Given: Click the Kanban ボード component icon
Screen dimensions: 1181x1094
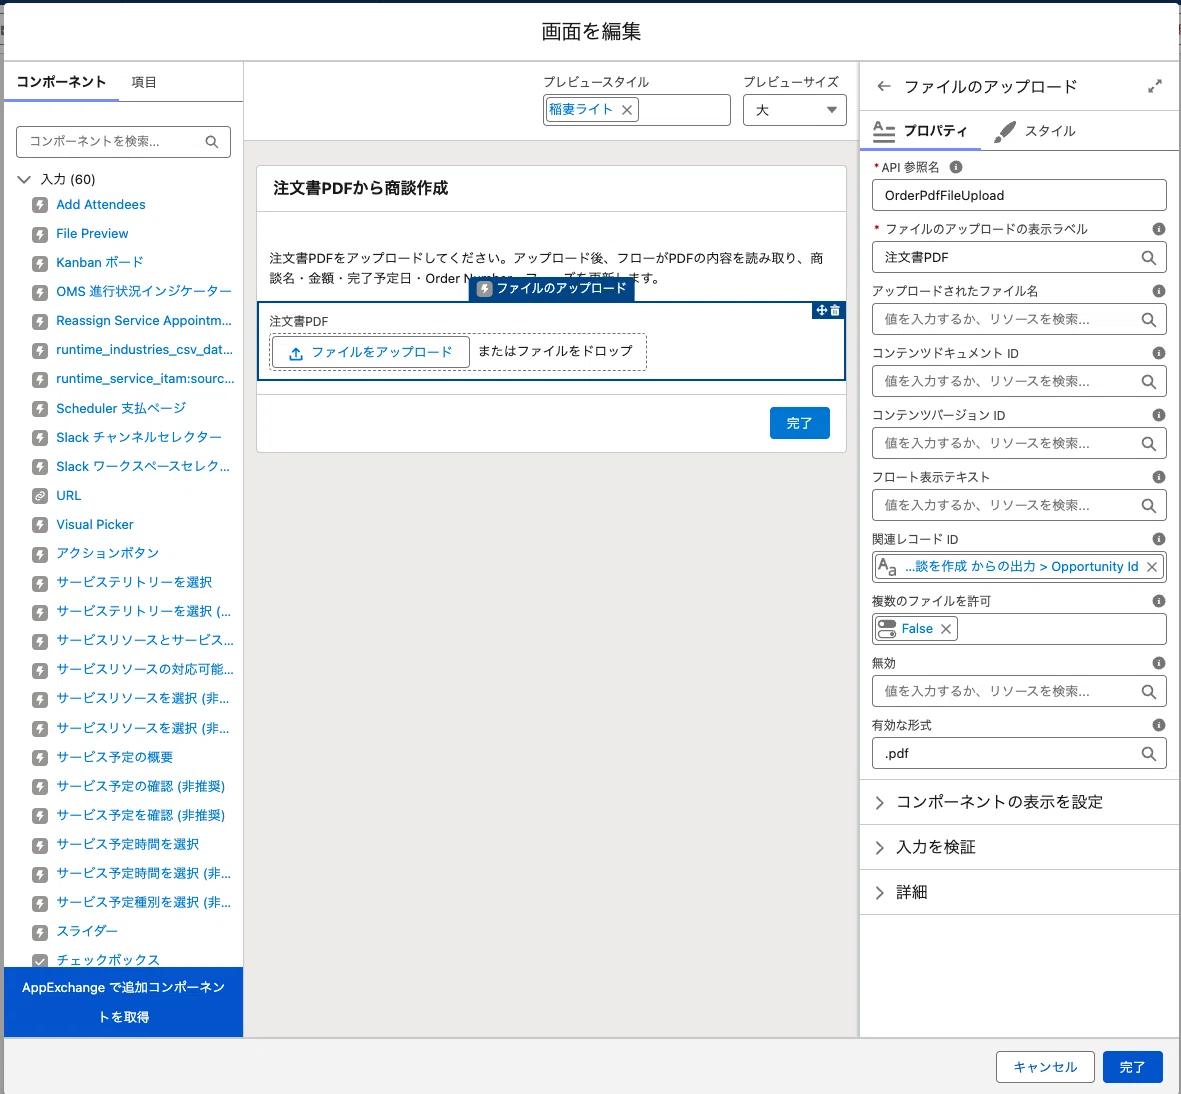Looking at the screenshot, I should 40,263.
